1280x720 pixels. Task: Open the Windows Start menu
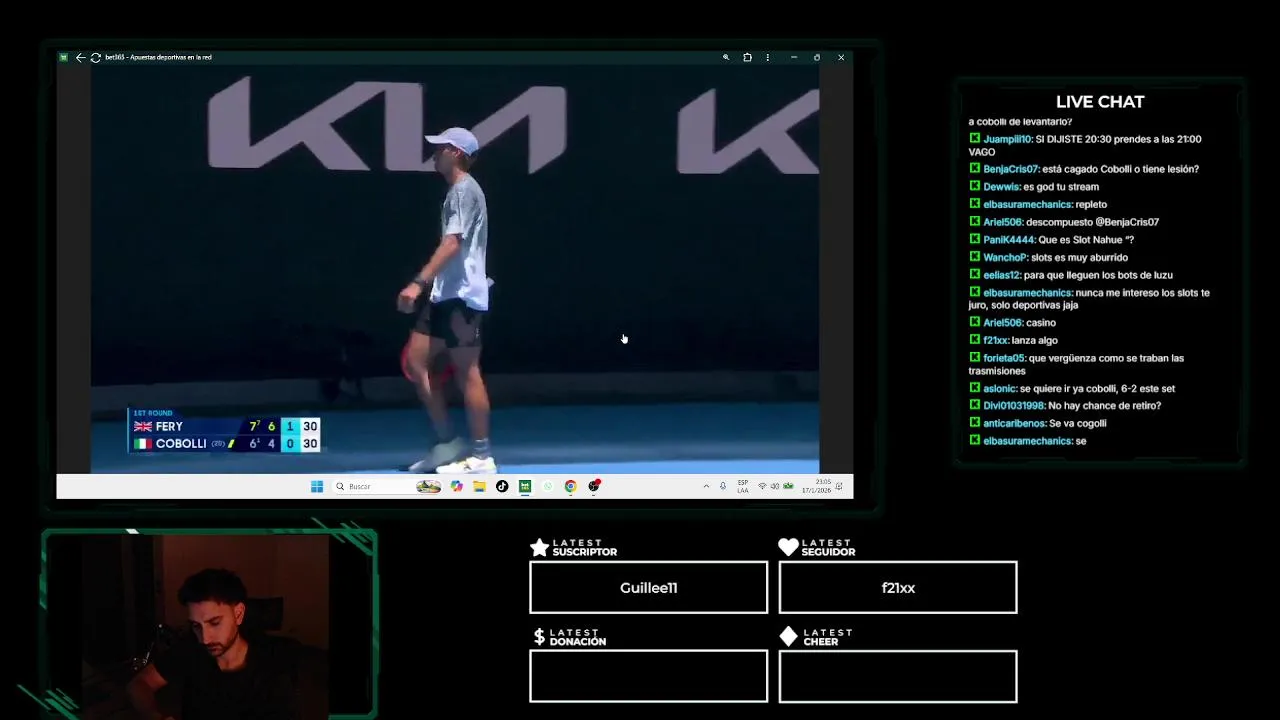(x=317, y=486)
